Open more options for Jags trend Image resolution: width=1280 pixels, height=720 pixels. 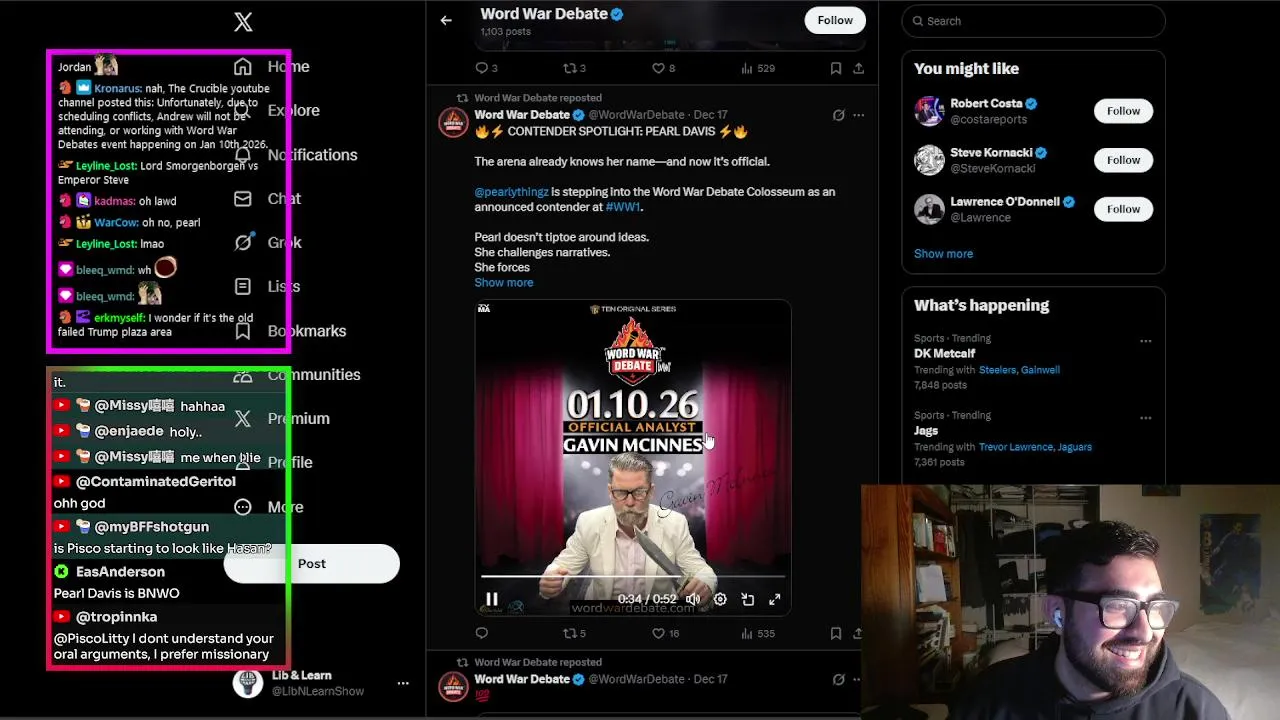[1145, 418]
